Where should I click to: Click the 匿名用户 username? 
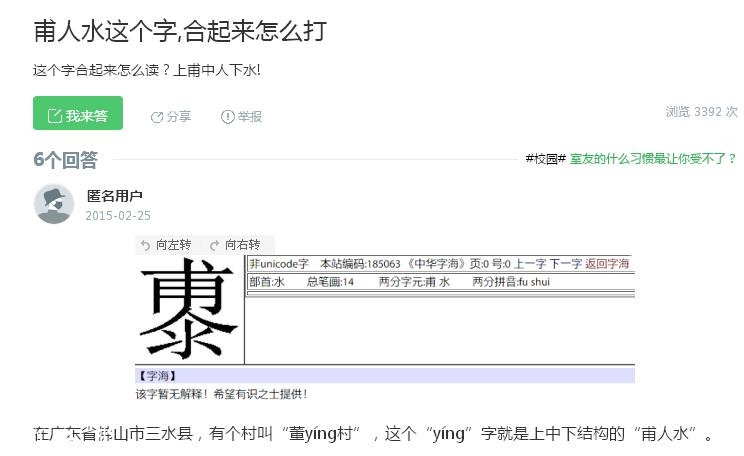tap(115, 196)
